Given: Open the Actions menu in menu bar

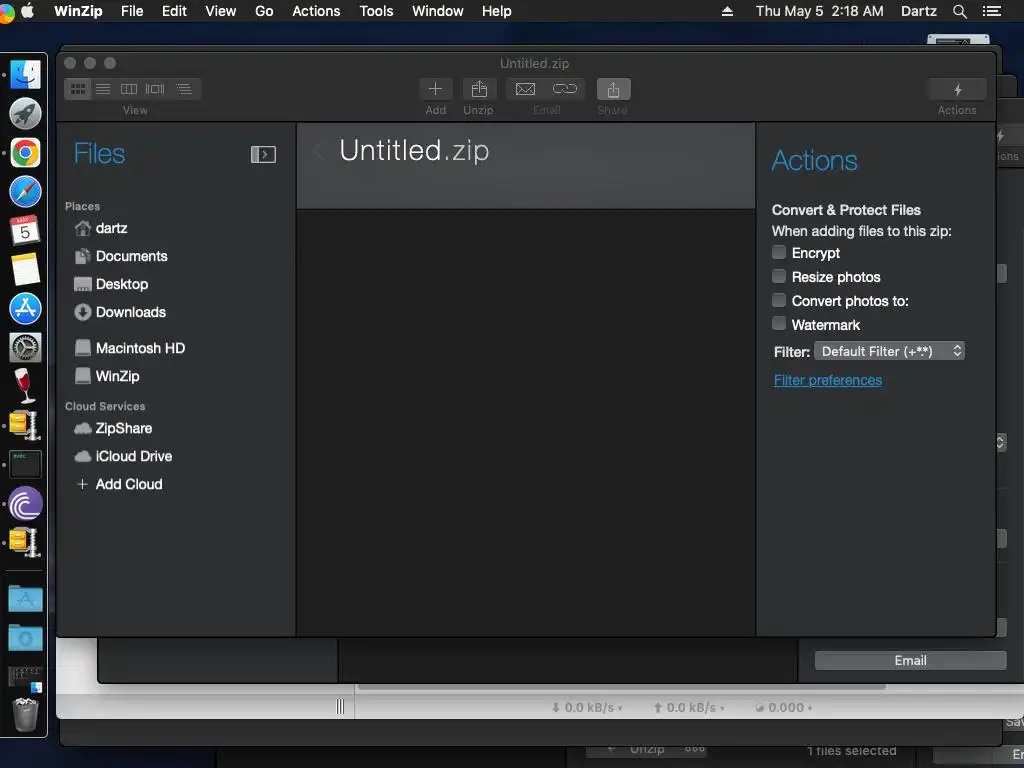Looking at the screenshot, I should coord(316,11).
